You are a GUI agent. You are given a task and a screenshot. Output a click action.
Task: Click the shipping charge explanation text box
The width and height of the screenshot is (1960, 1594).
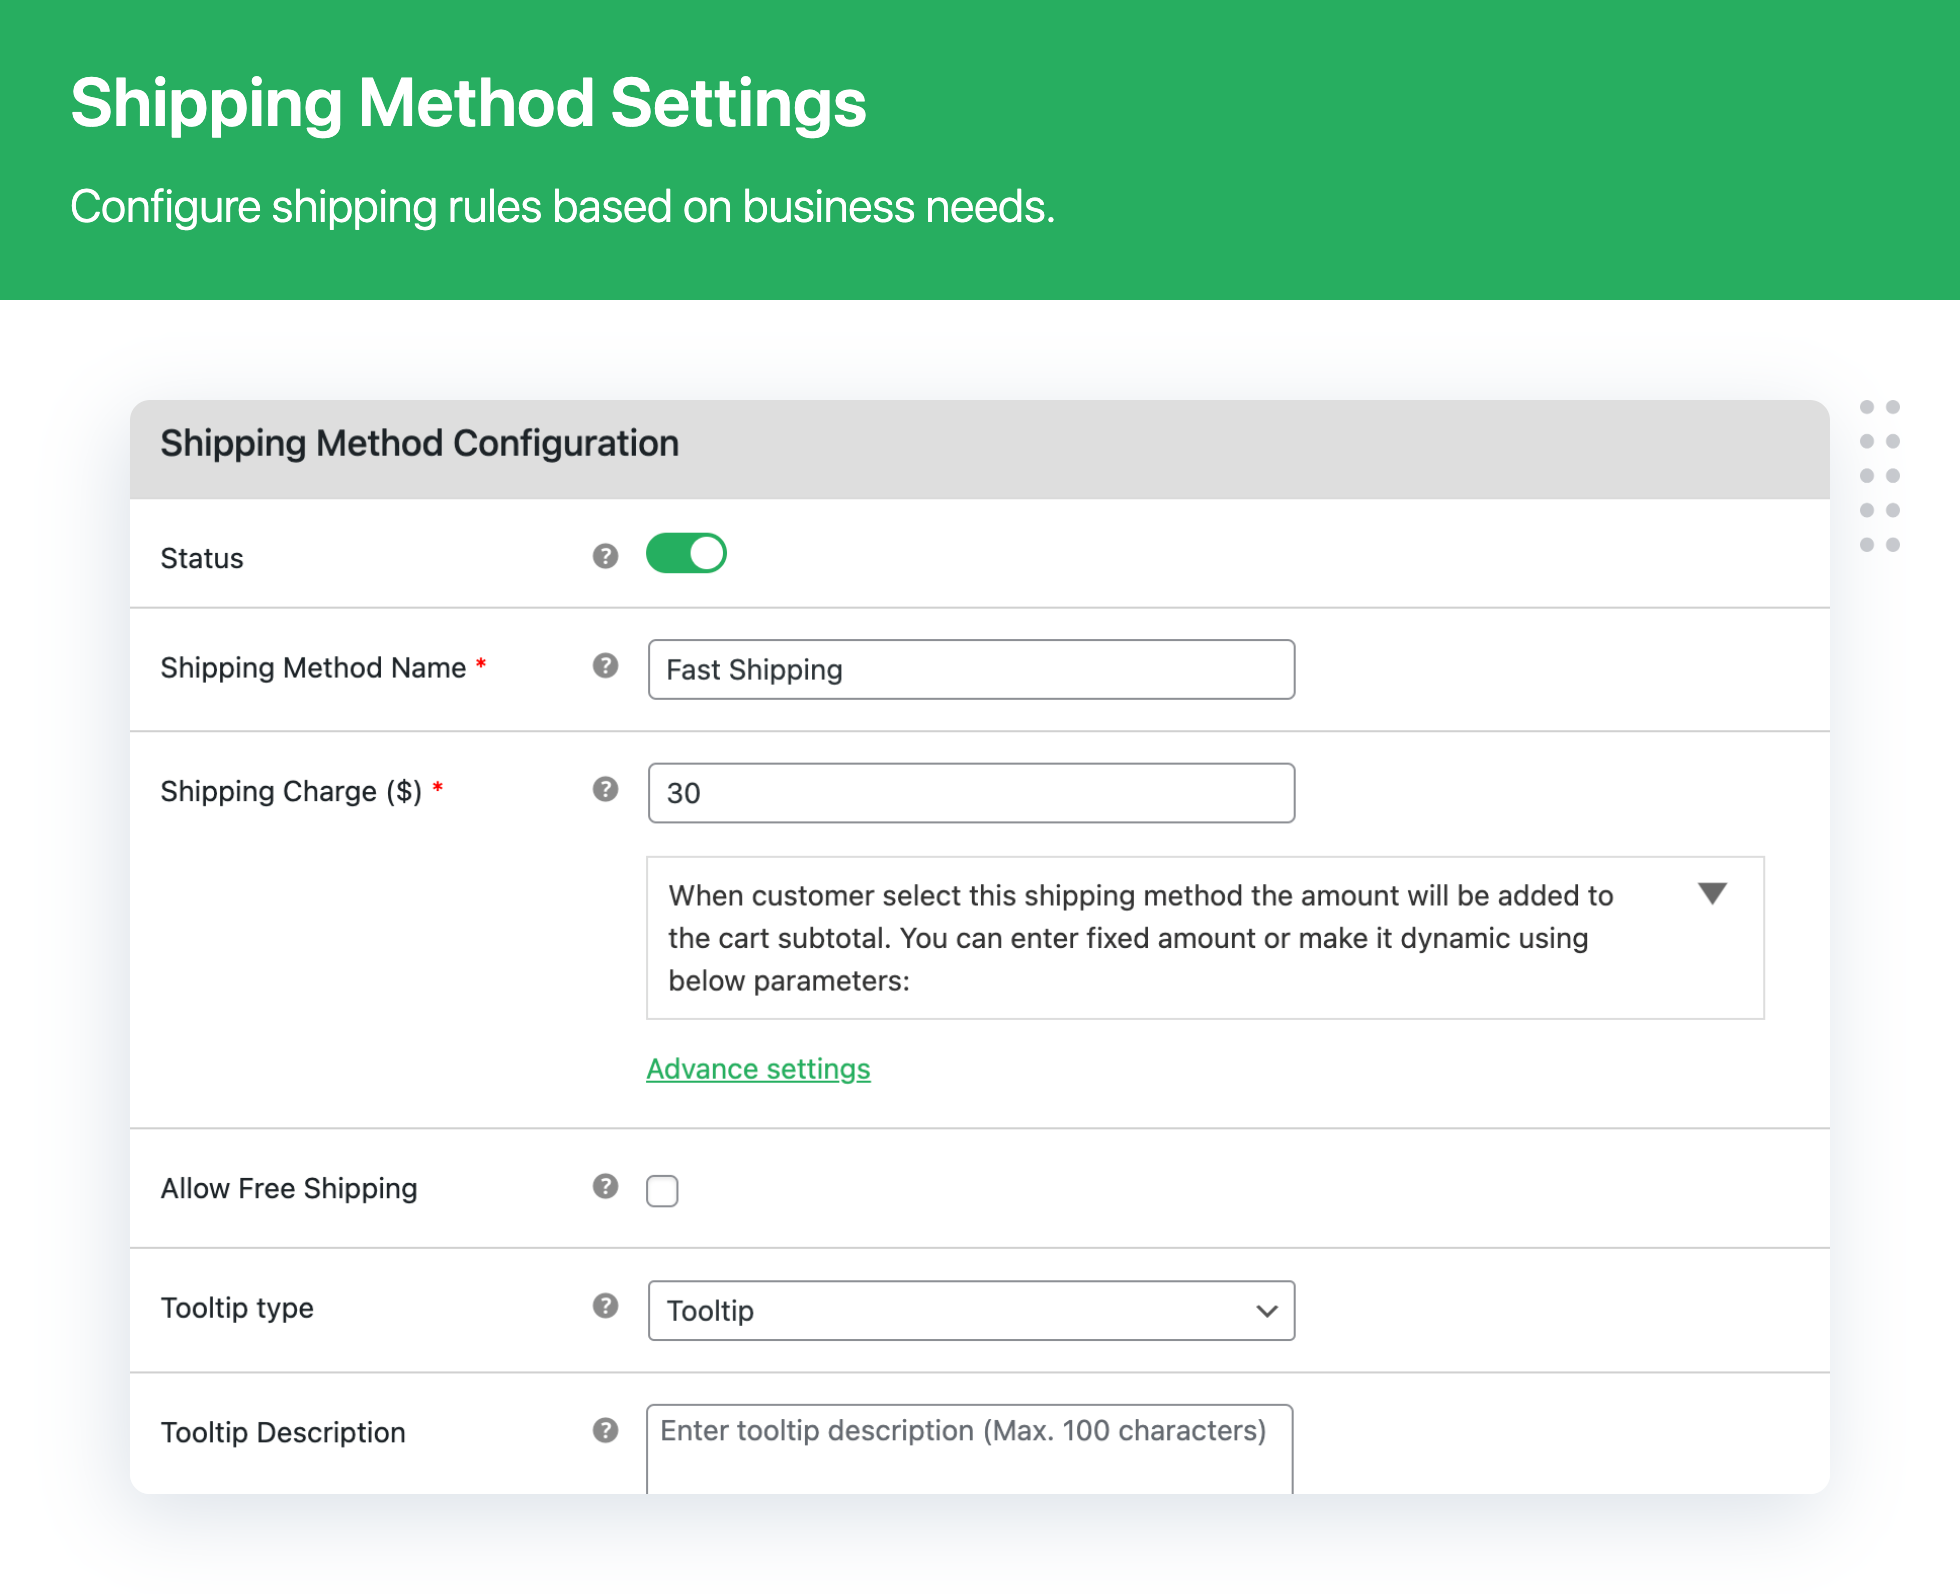1140,938
